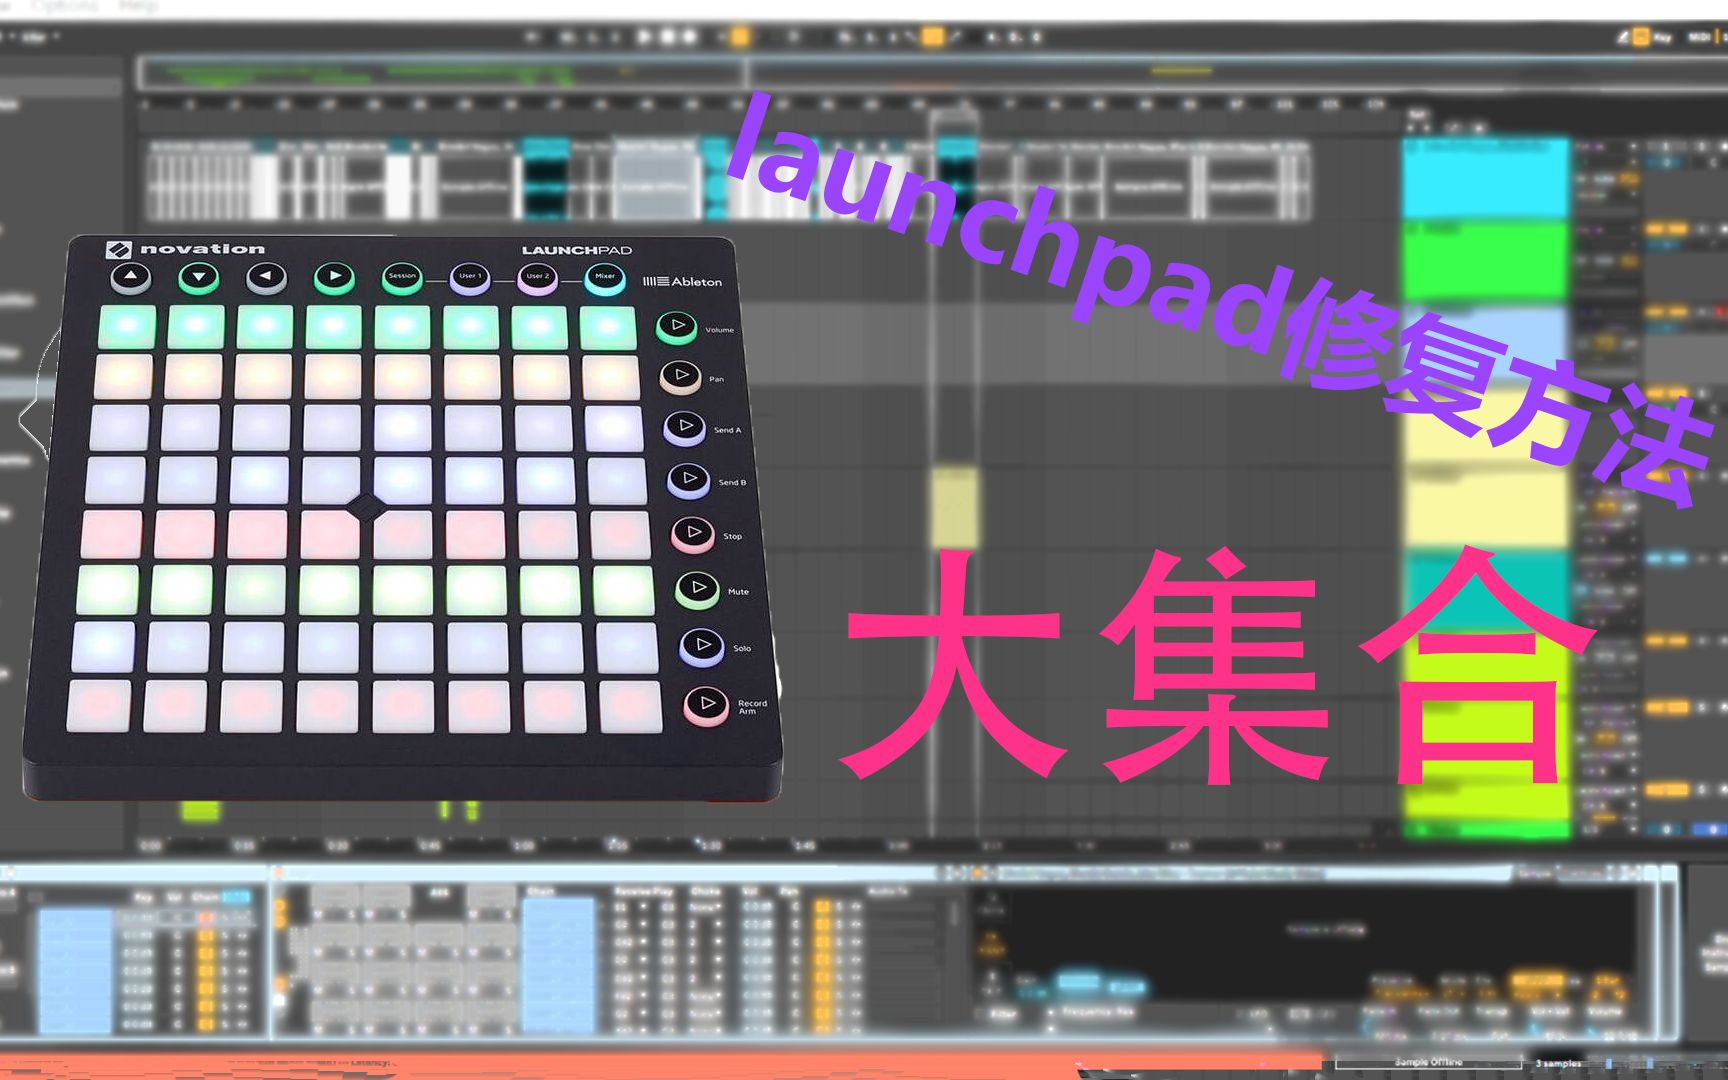This screenshot has width=1728, height=1080.
Task: Click the down arrow button on the Launchpad
Action: pos(198,277)
